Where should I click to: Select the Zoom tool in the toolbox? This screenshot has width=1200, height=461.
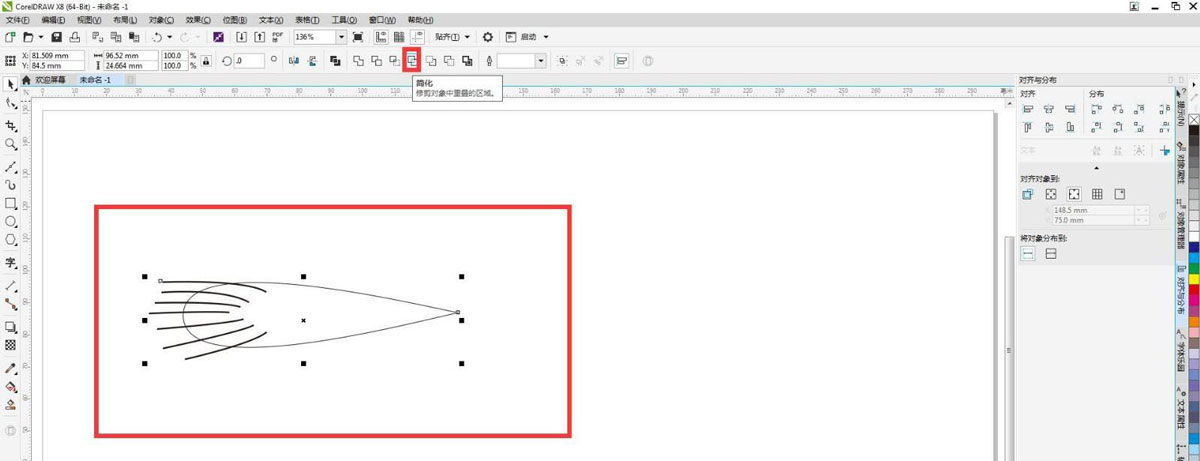(11, 145)
